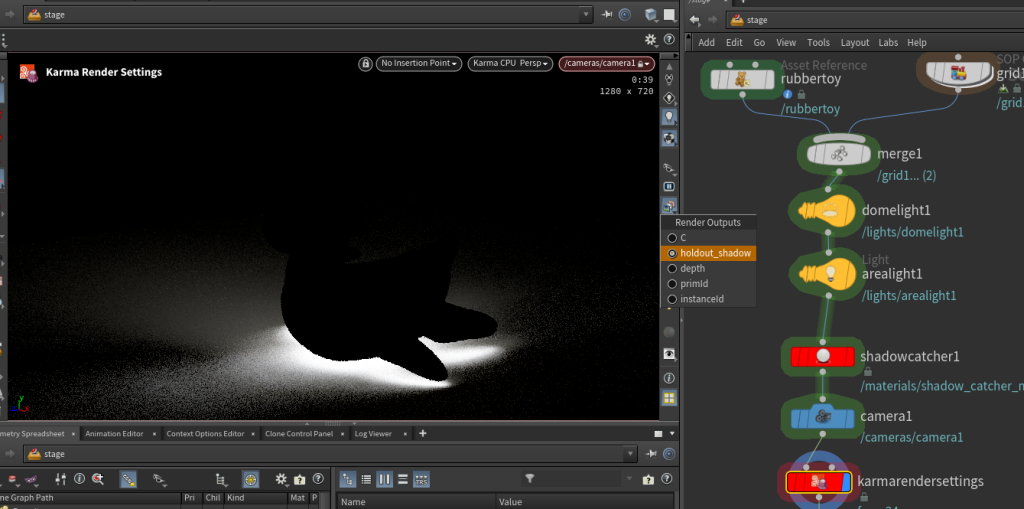
Task: Open the Log Viewer tab
Action: click(x=373, y=434)
